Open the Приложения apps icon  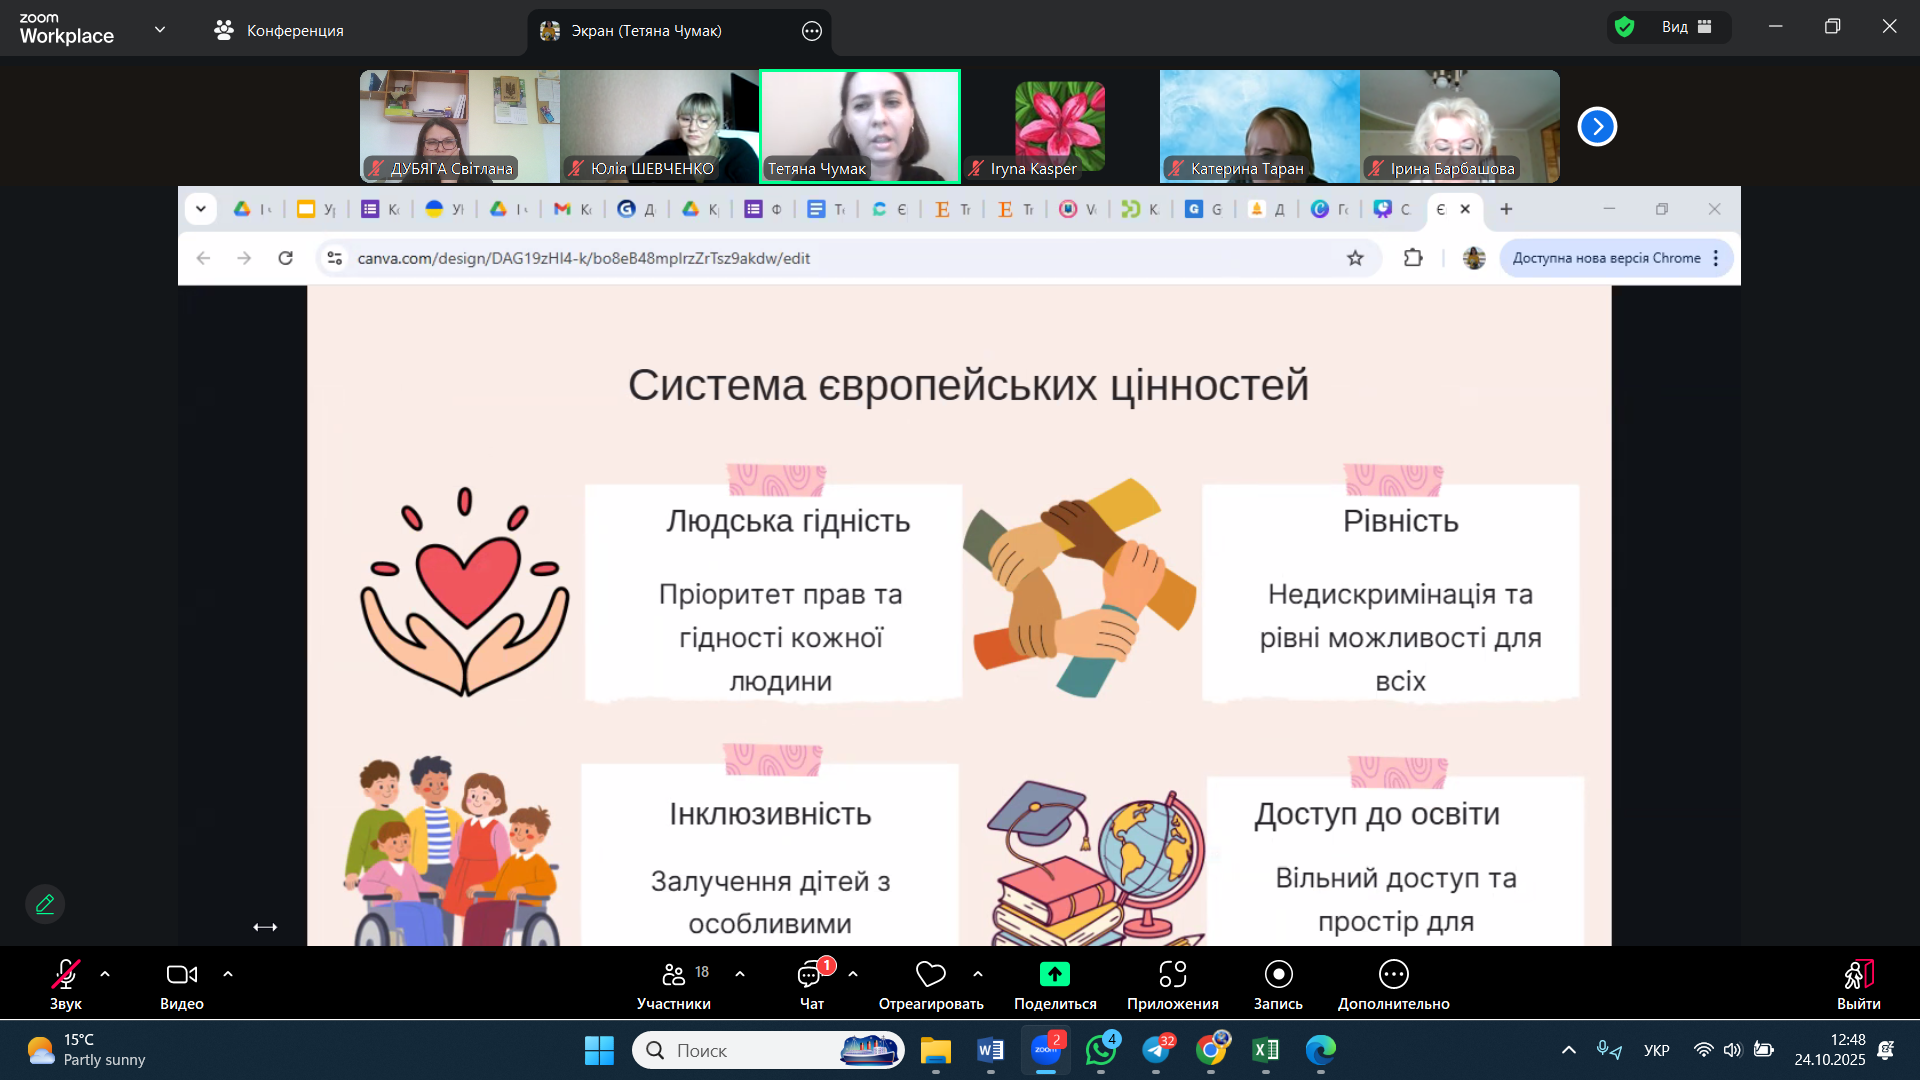(1172, 975)
